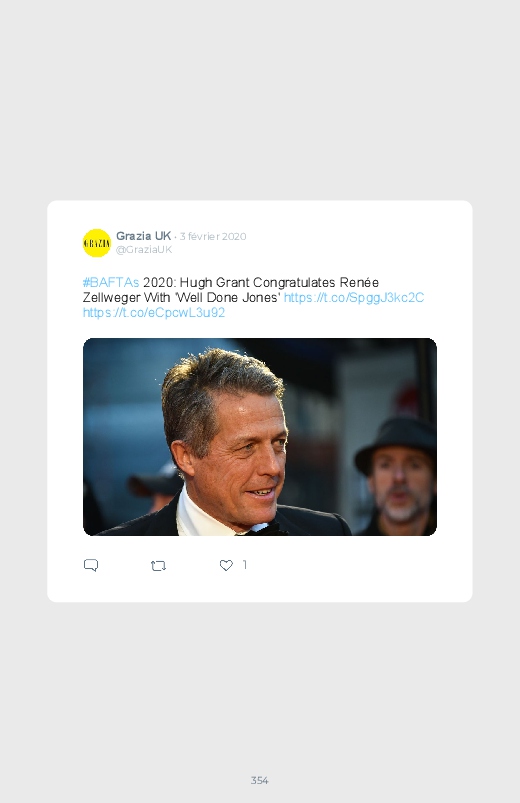The width and height of the screenshot is (520, 803).
Task: Open the t.co/SpggJ3kc2C link
Action: (x=354, y=298)
